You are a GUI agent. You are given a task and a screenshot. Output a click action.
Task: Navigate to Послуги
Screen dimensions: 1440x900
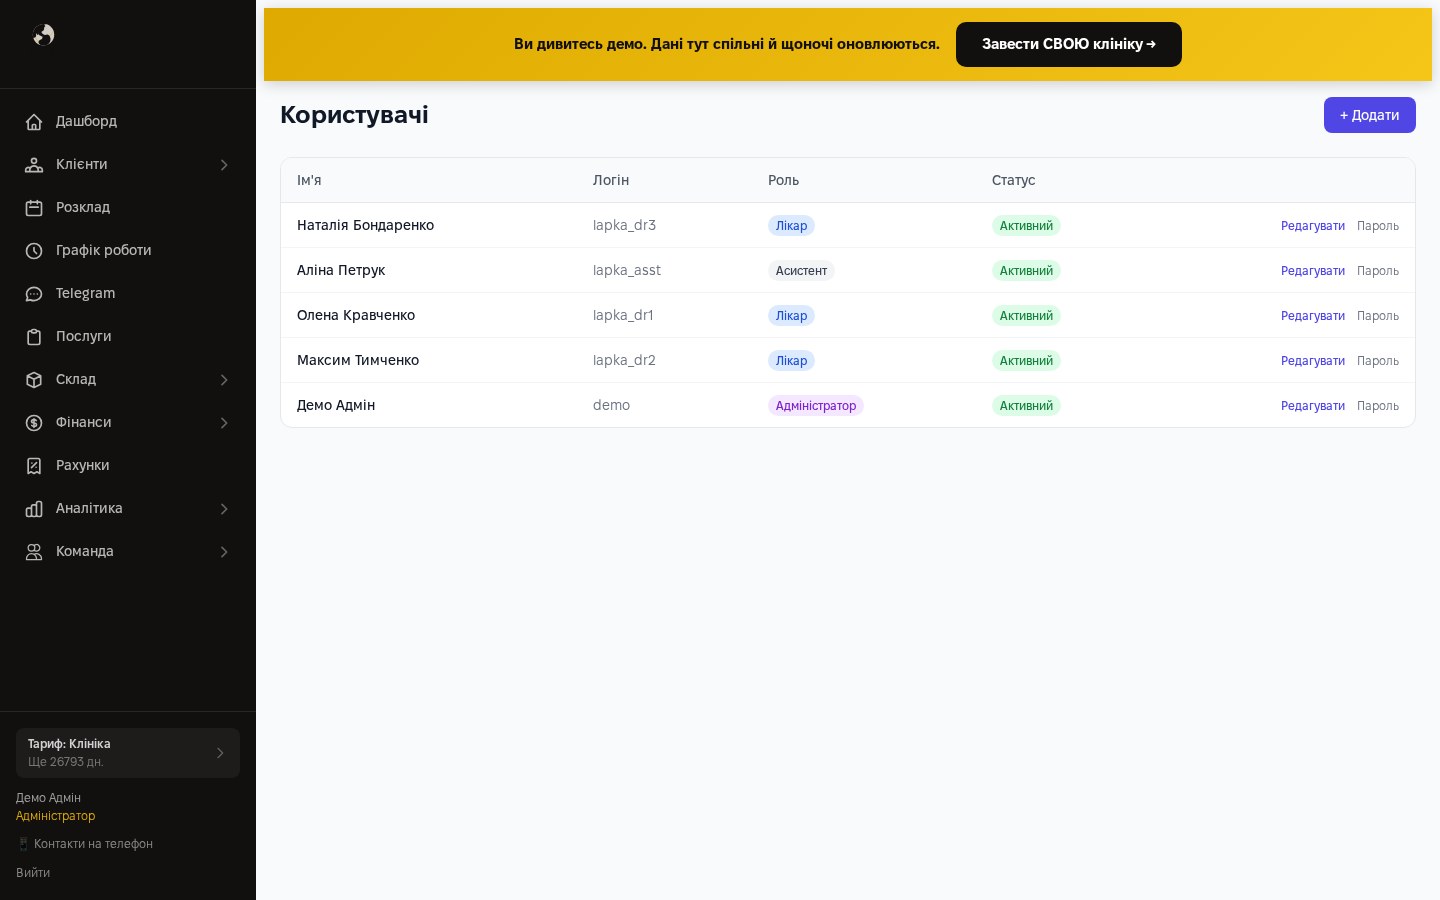click(128, 337)
